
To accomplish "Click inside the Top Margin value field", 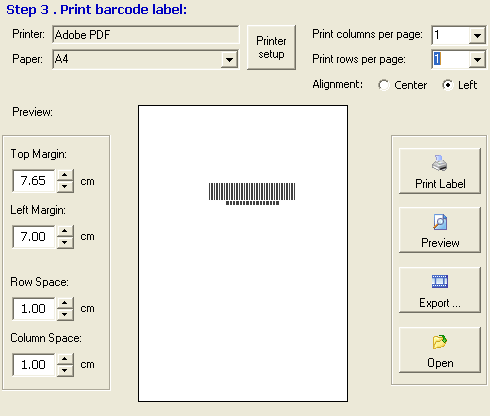I will (33, 181).
